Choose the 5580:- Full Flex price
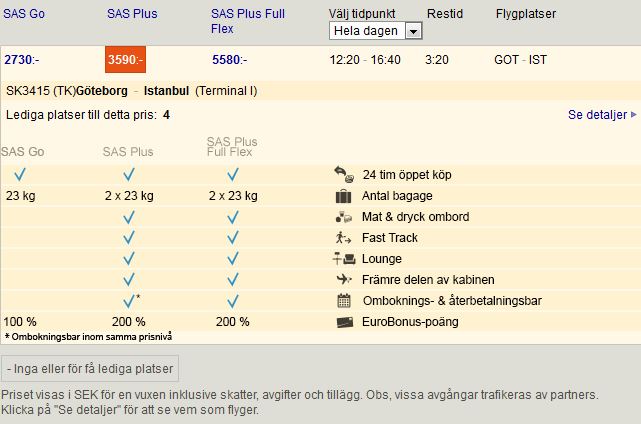The width and height of the screenshot is (641, 424). click(x=229, y=60)
